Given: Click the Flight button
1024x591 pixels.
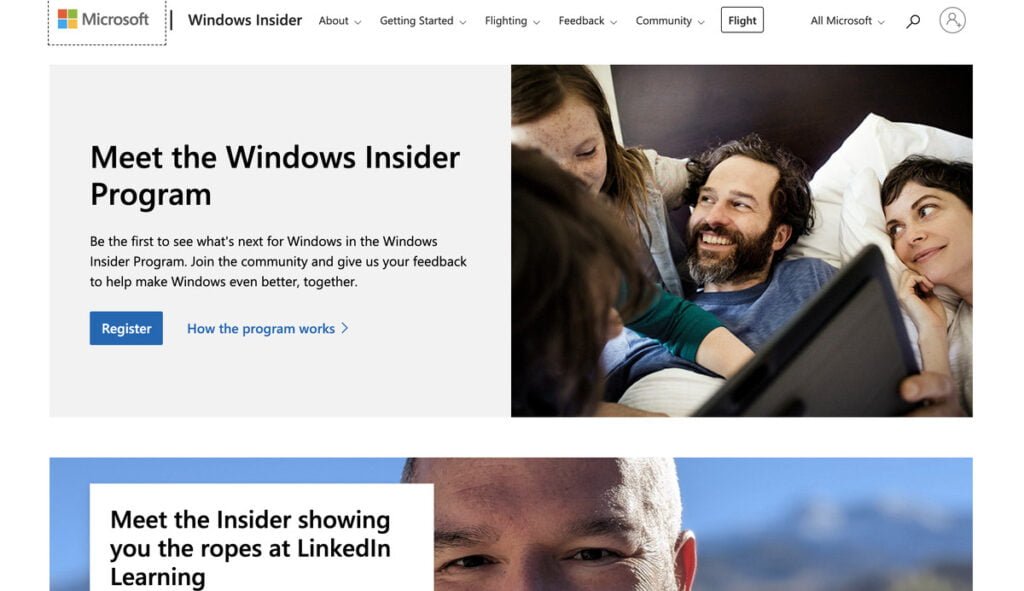Looking at the screenshot, I should click(742, 20).
